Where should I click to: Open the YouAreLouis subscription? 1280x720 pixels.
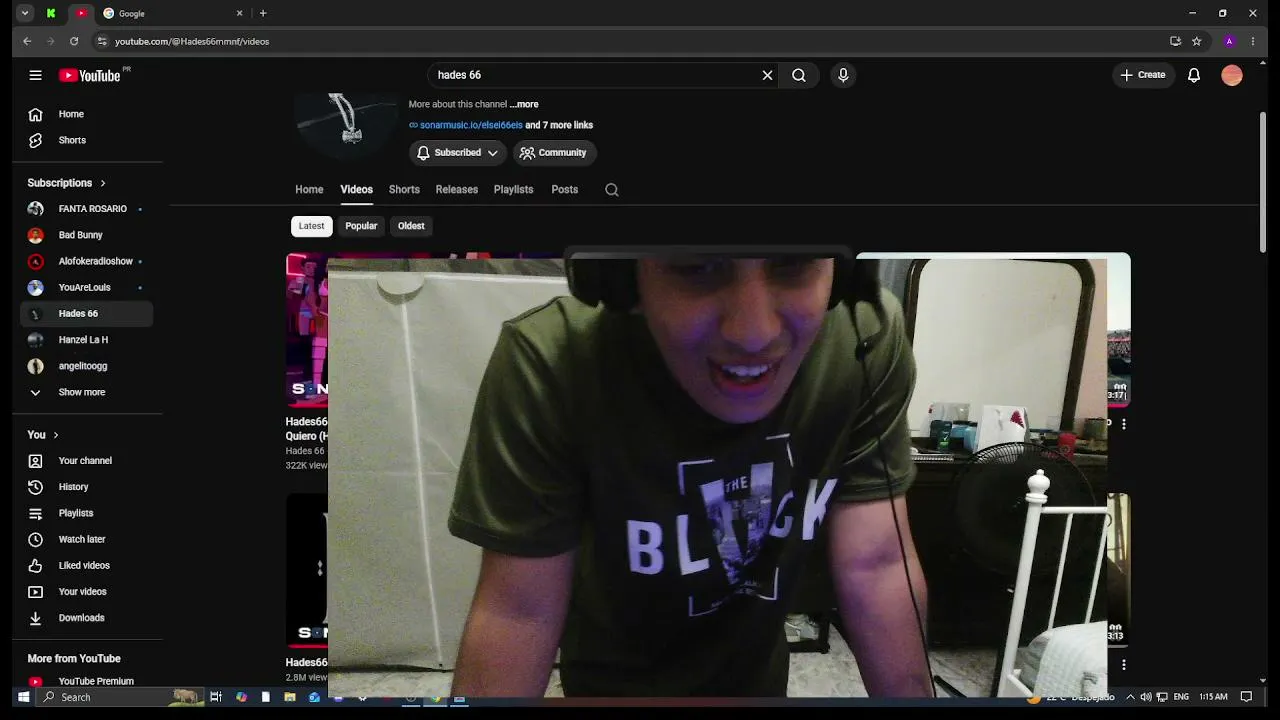pyautogui.click(x=86, y=287)
